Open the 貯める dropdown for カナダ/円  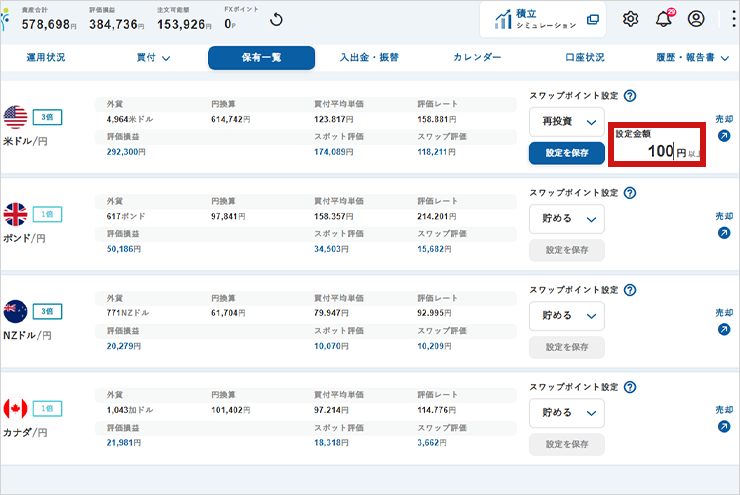567,413
